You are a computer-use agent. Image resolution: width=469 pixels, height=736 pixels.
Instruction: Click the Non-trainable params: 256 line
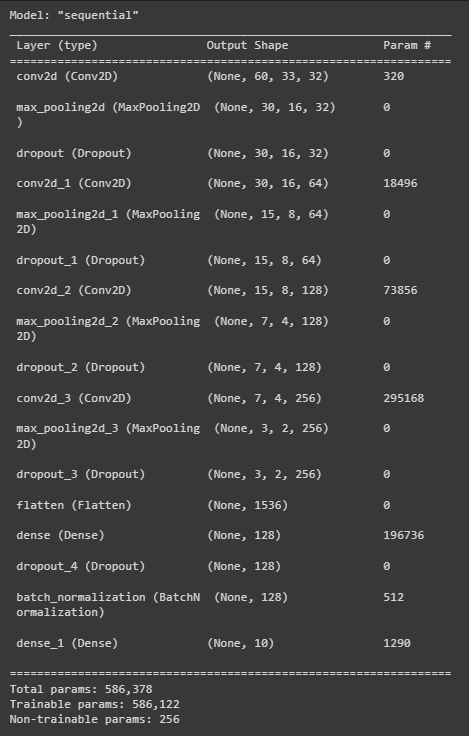click(x=94, y=719)
